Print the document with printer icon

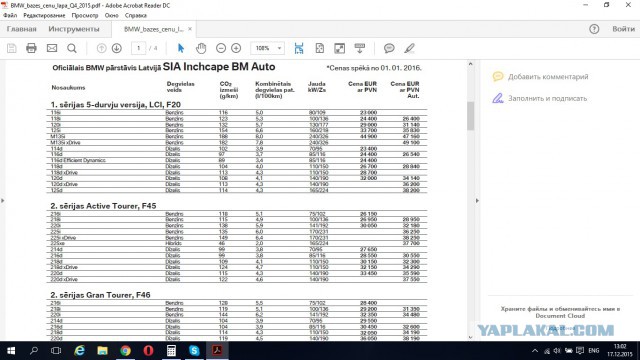[x=31, y=48]
